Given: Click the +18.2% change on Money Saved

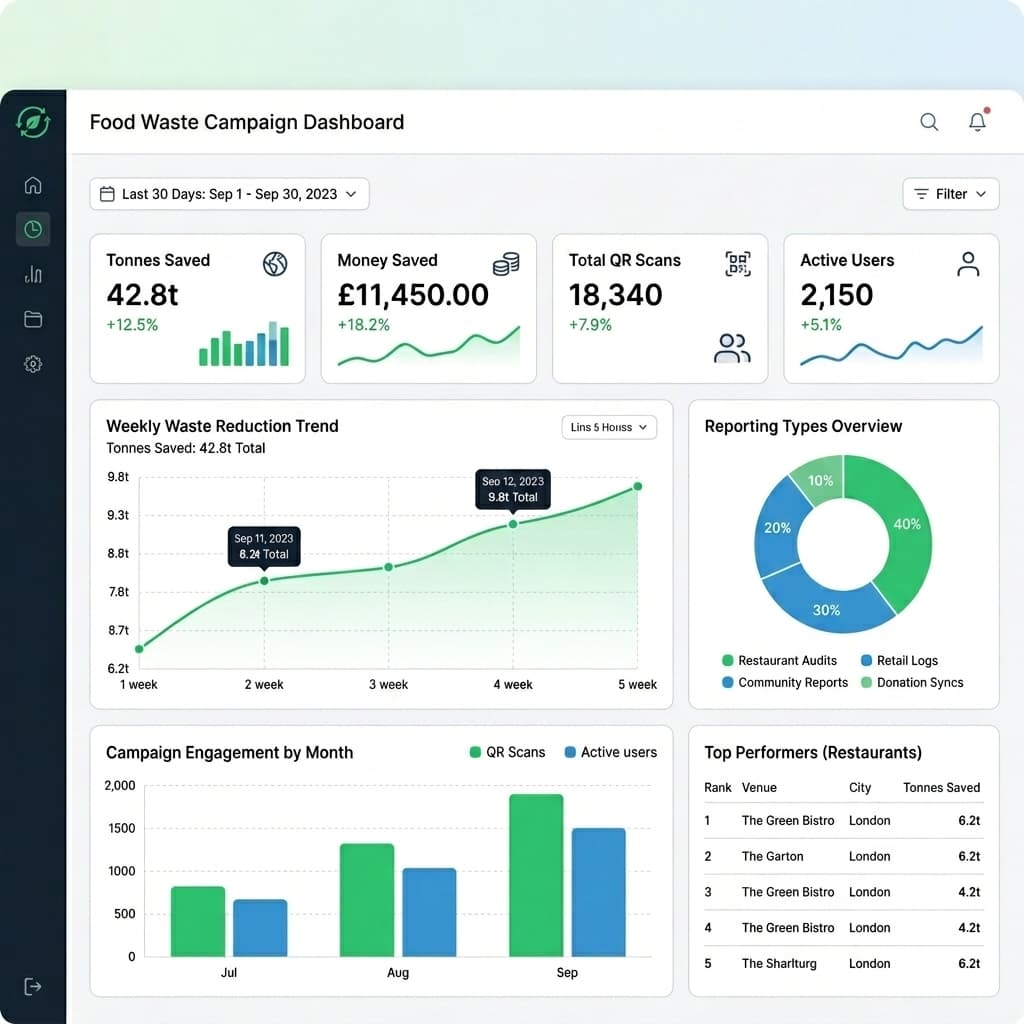Looking at the screenshot, I should tap(364, 325).
